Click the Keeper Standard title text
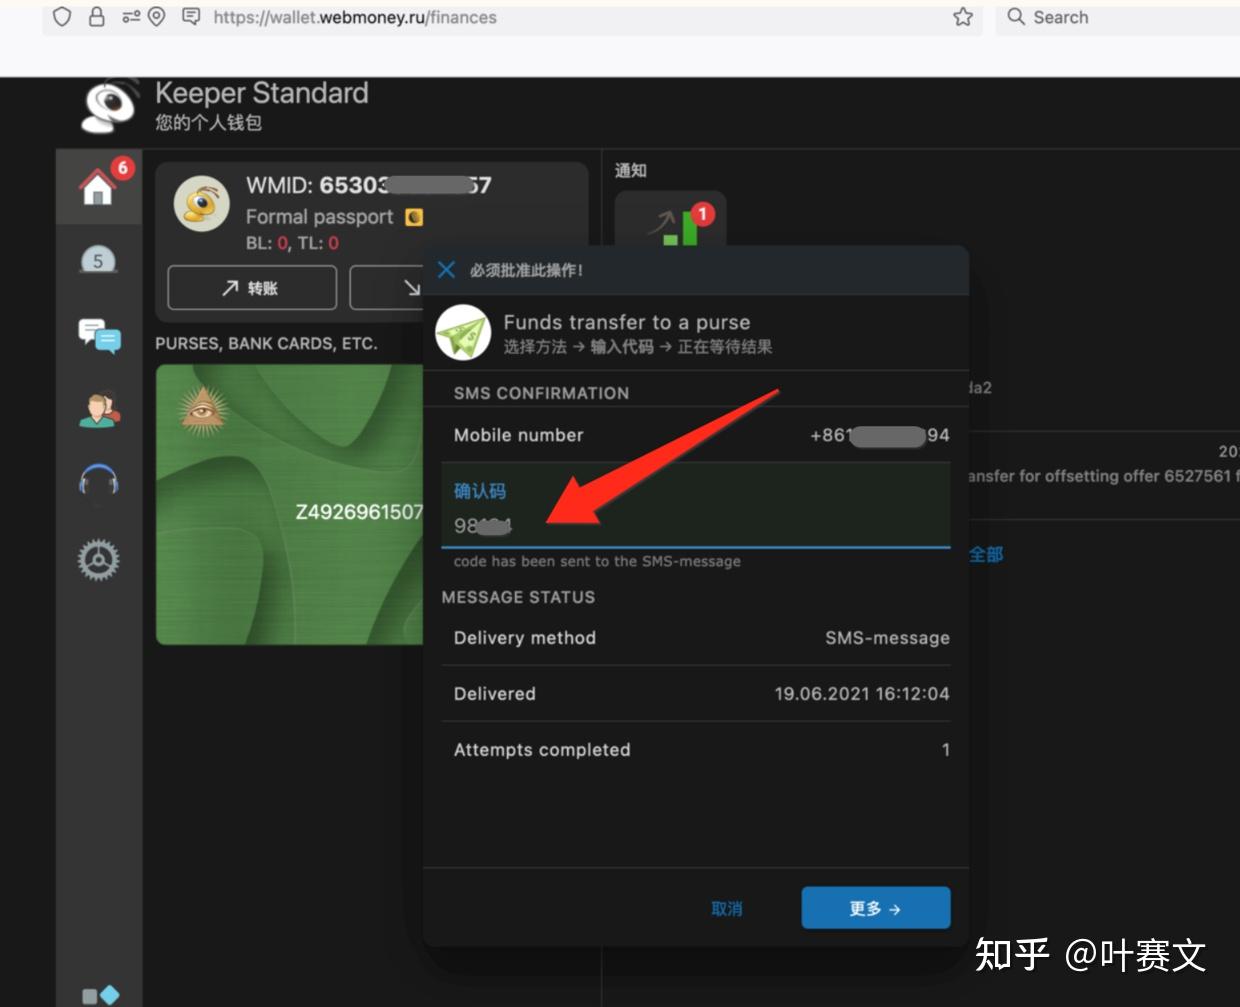The height and width of the screenshot is (1007, 1240). [x=262, y=93]
